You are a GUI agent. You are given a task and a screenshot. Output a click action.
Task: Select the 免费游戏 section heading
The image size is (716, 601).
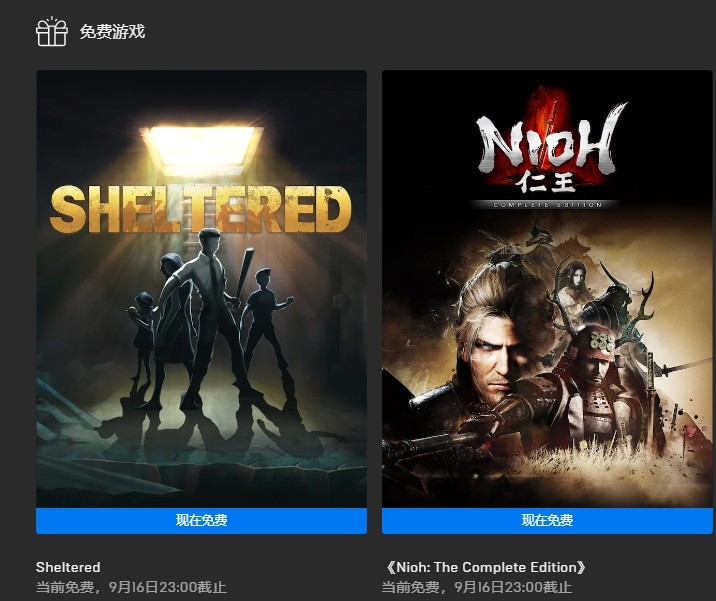pyautogui.click(x=112, y=32)
